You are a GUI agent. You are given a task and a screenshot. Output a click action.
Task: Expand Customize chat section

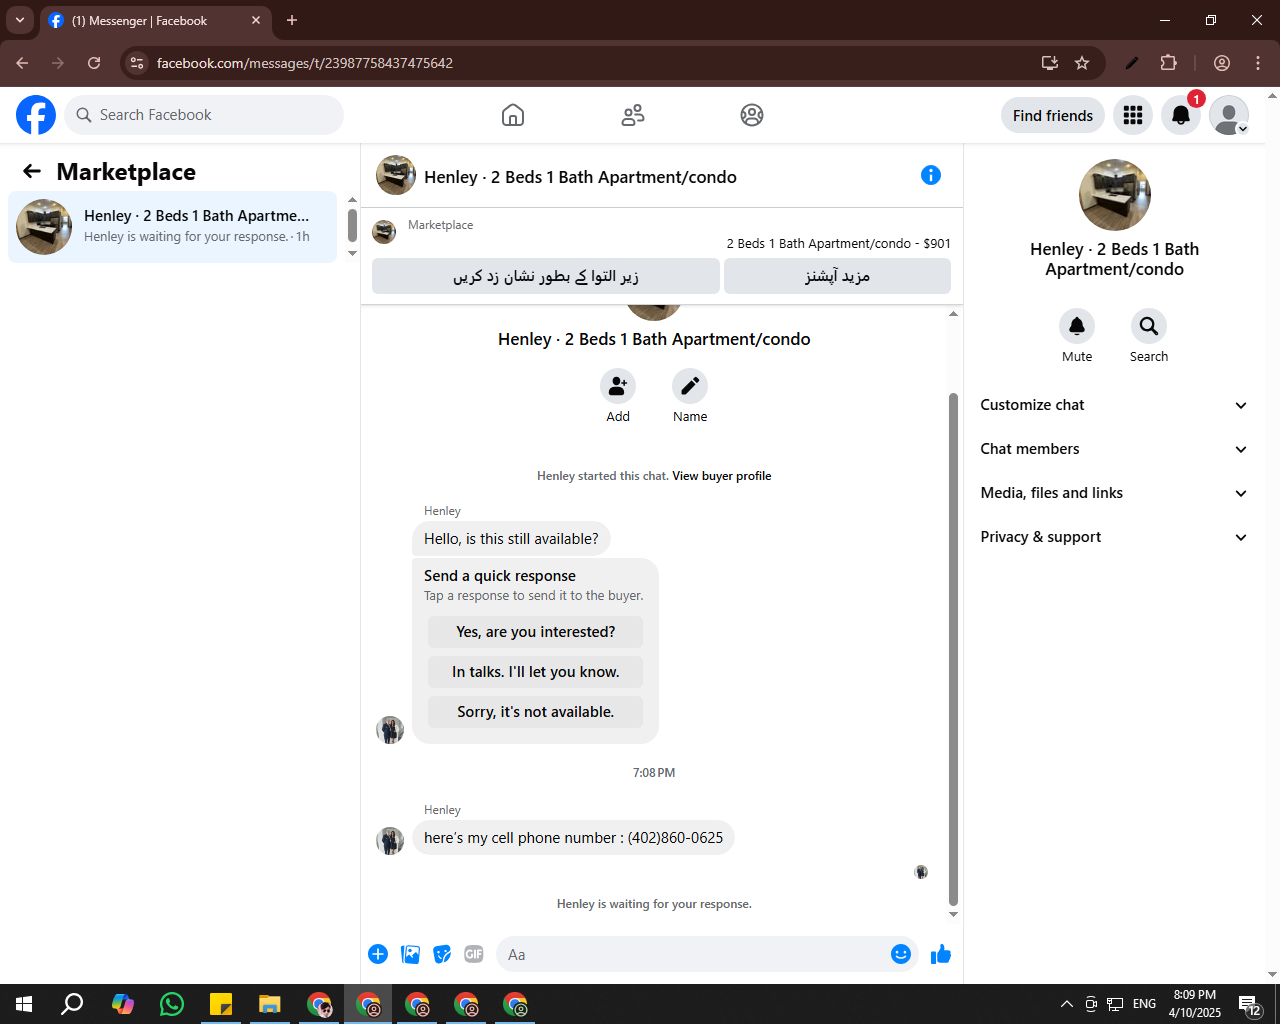[x=1114, y=405]
